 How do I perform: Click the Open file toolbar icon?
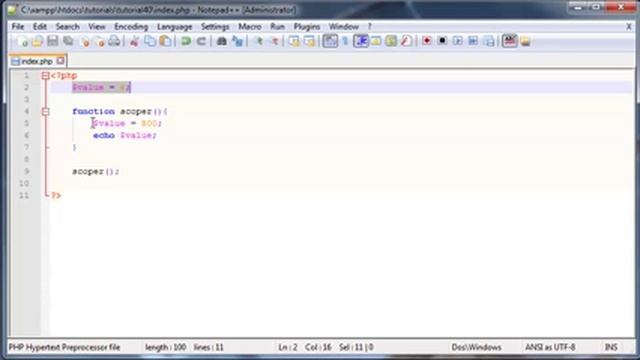[x=37, y=41]
